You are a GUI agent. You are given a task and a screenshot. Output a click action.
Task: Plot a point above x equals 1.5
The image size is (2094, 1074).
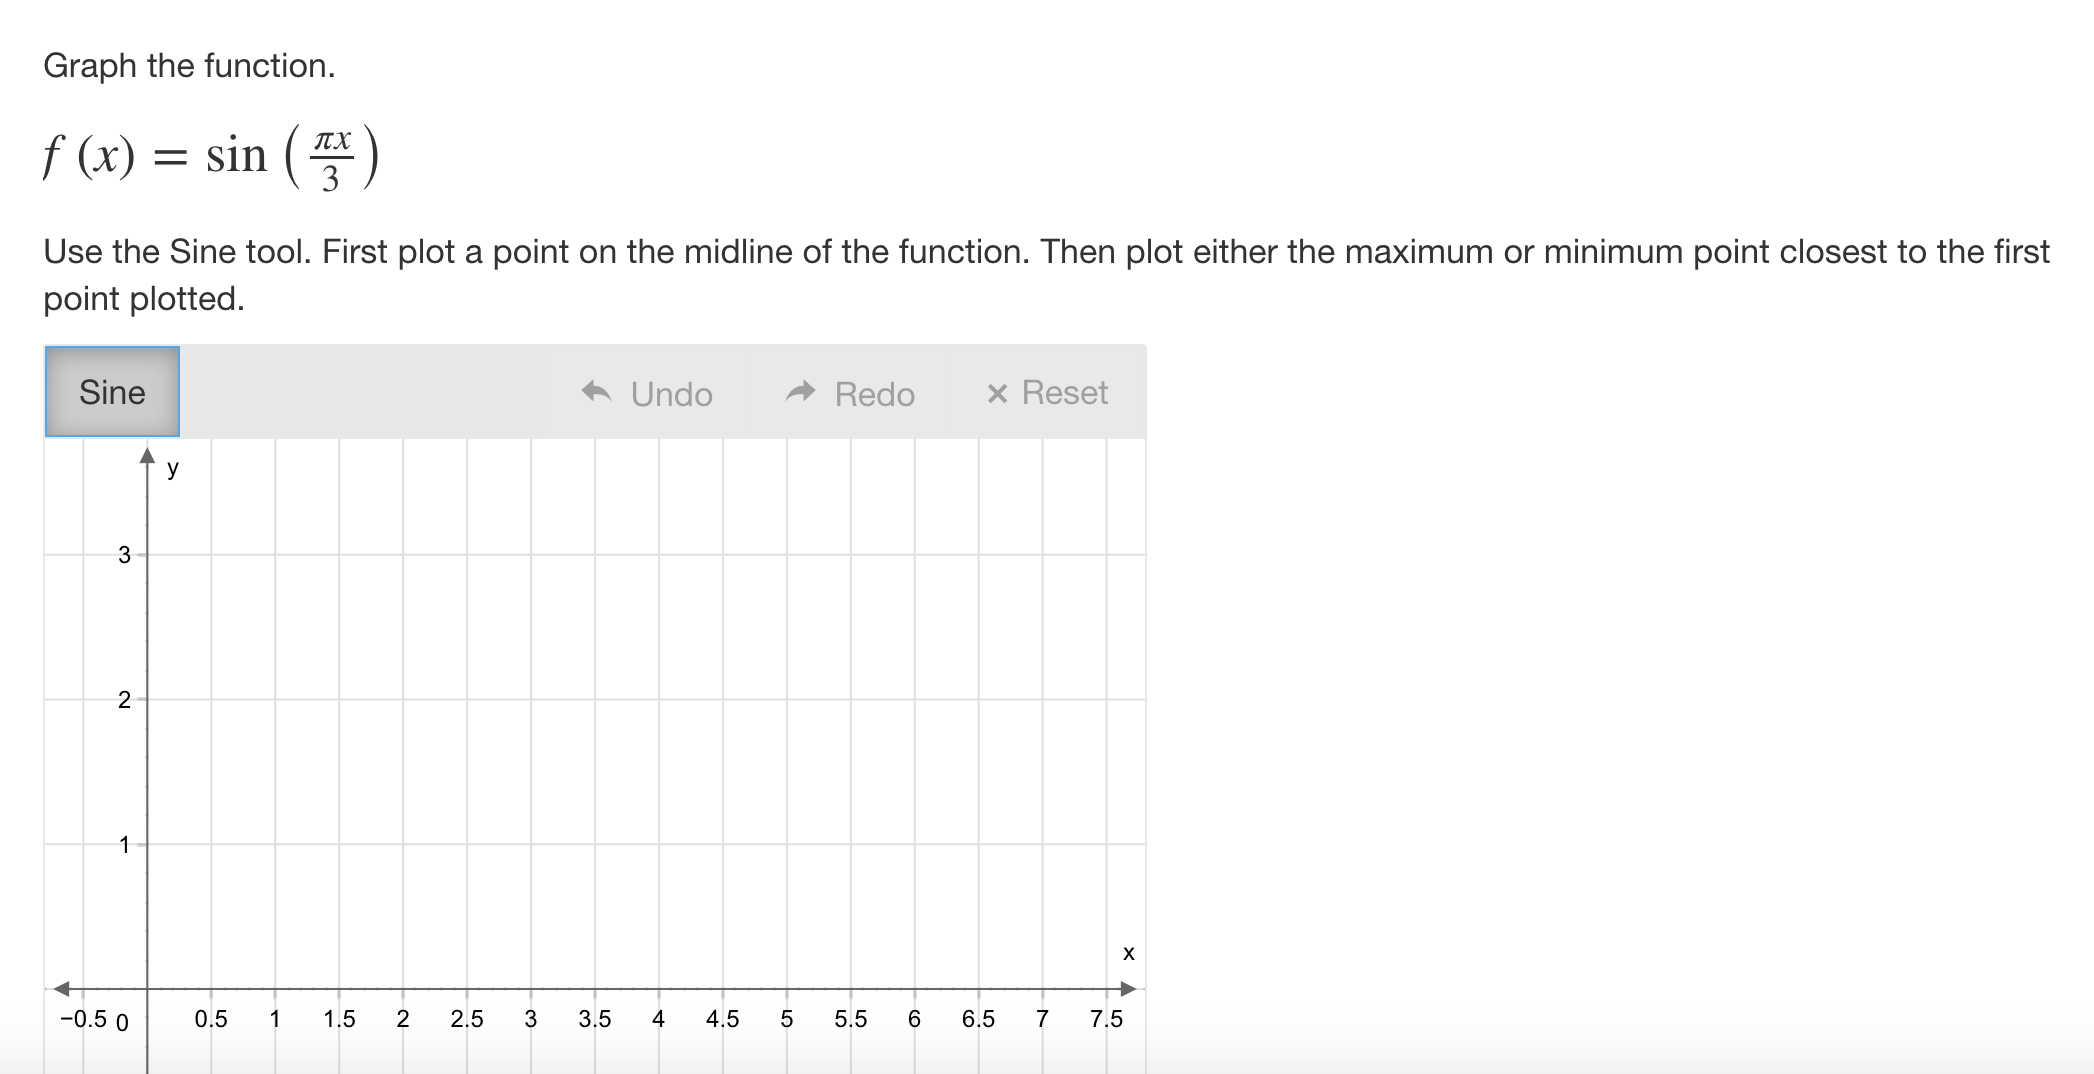tap(340, 846)
